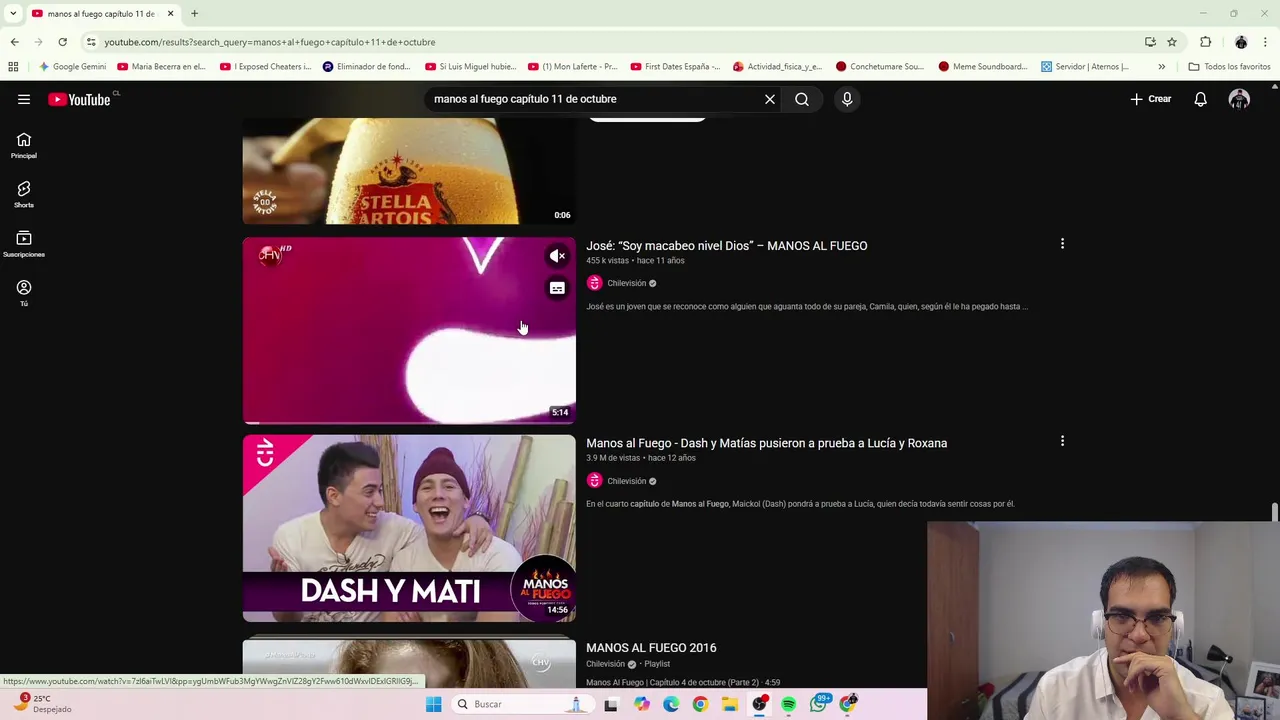Open more options for the Dash y Matías video
This screenshot has width=1280, height=720.
tap(1062, 441)
